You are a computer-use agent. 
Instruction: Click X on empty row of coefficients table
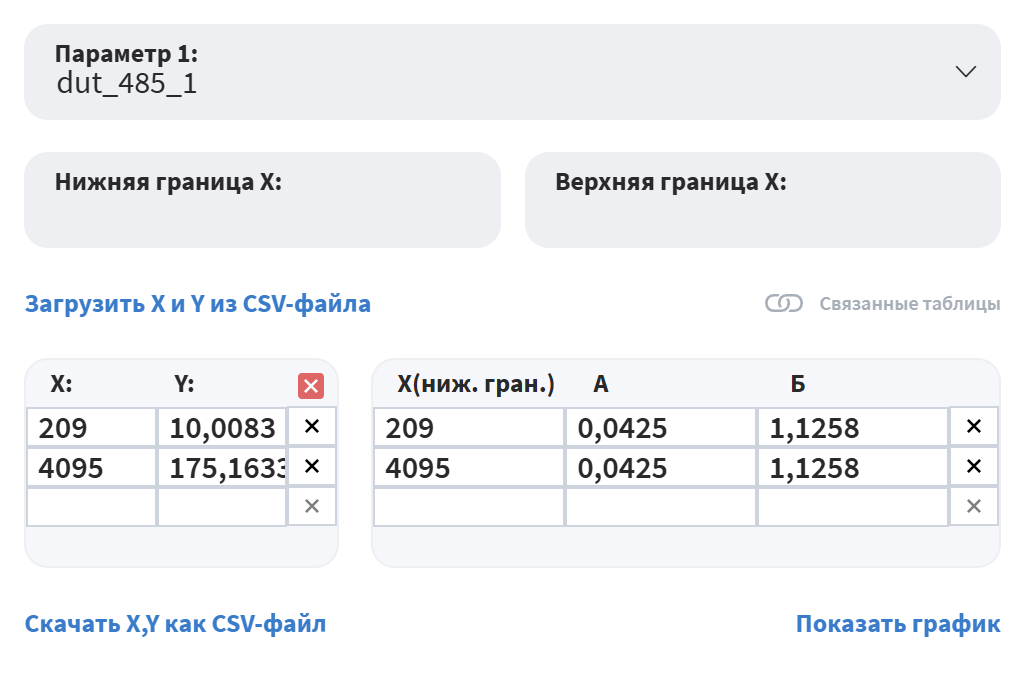point(973,507)
